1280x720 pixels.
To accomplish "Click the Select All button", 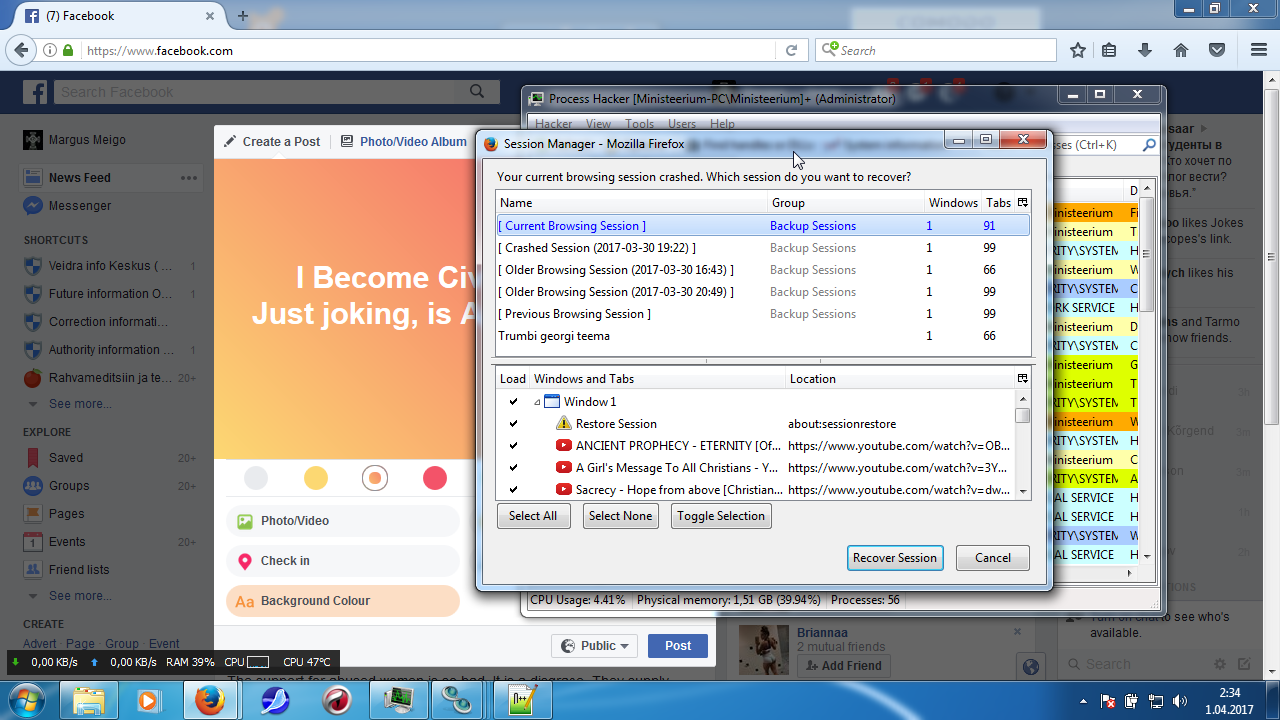I will [x=533, y=516].
